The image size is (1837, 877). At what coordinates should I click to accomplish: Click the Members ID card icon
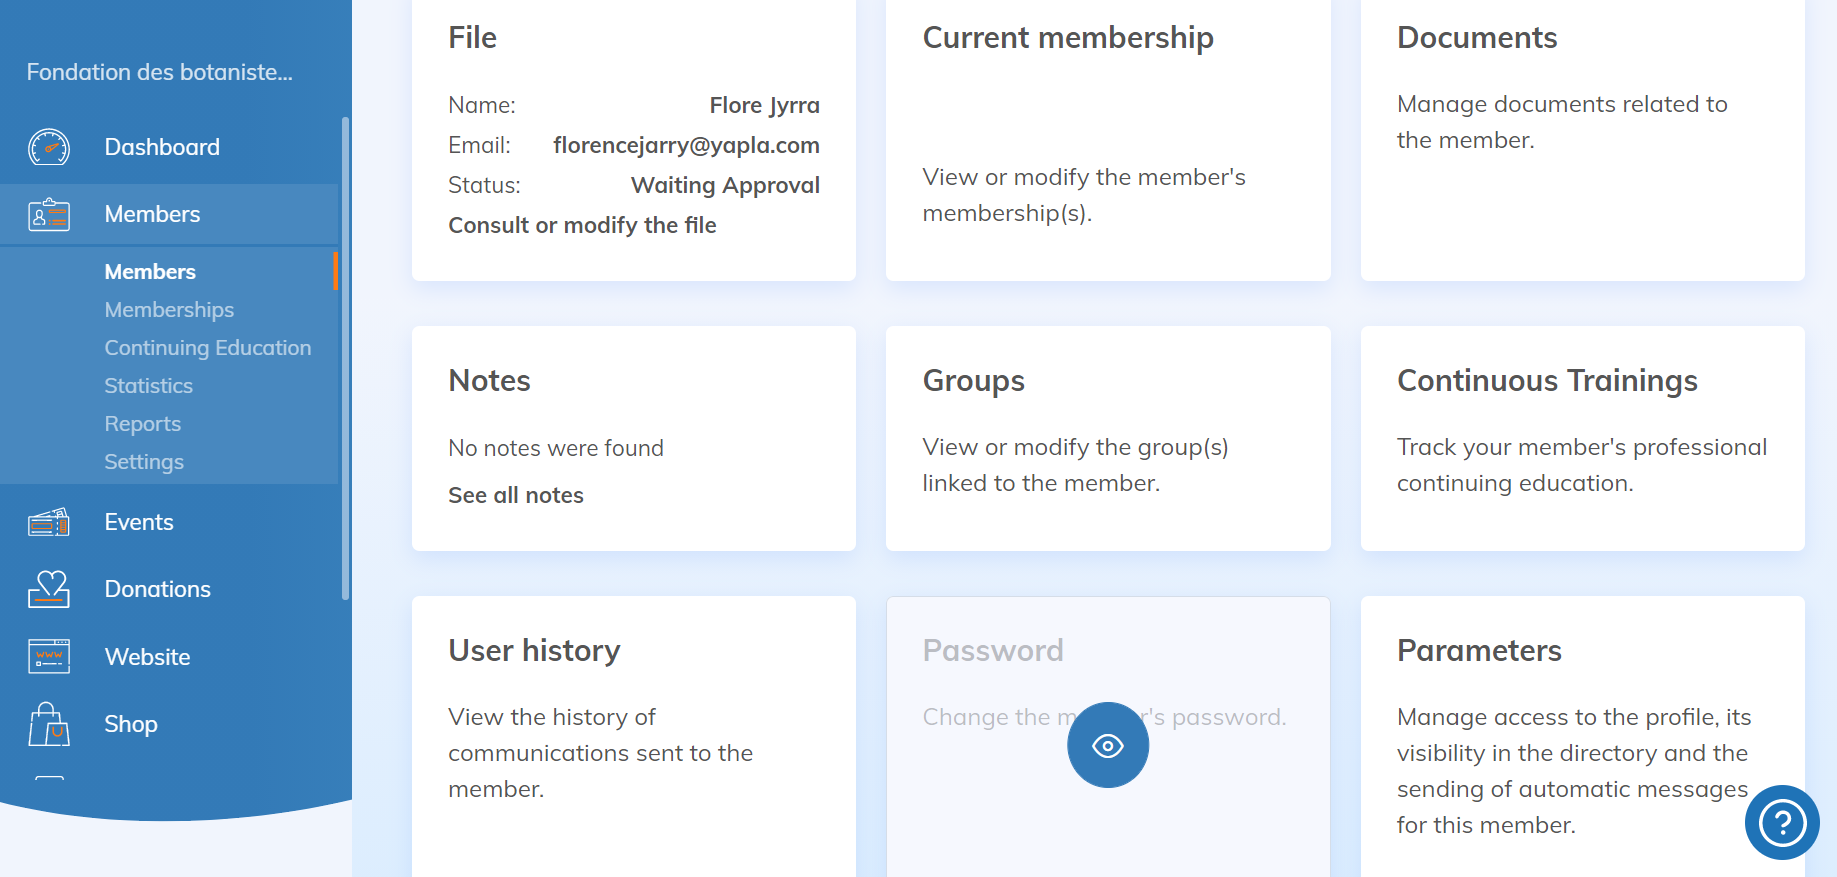[49, 214]
